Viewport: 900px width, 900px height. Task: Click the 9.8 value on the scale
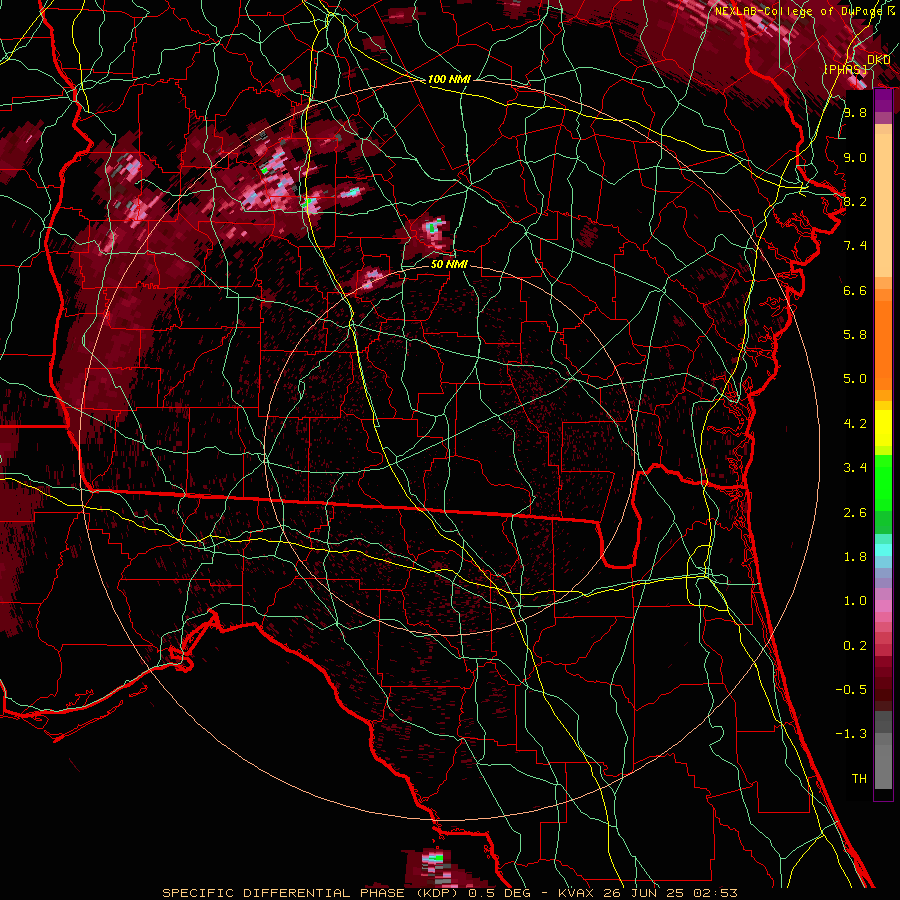pos(855,112)
